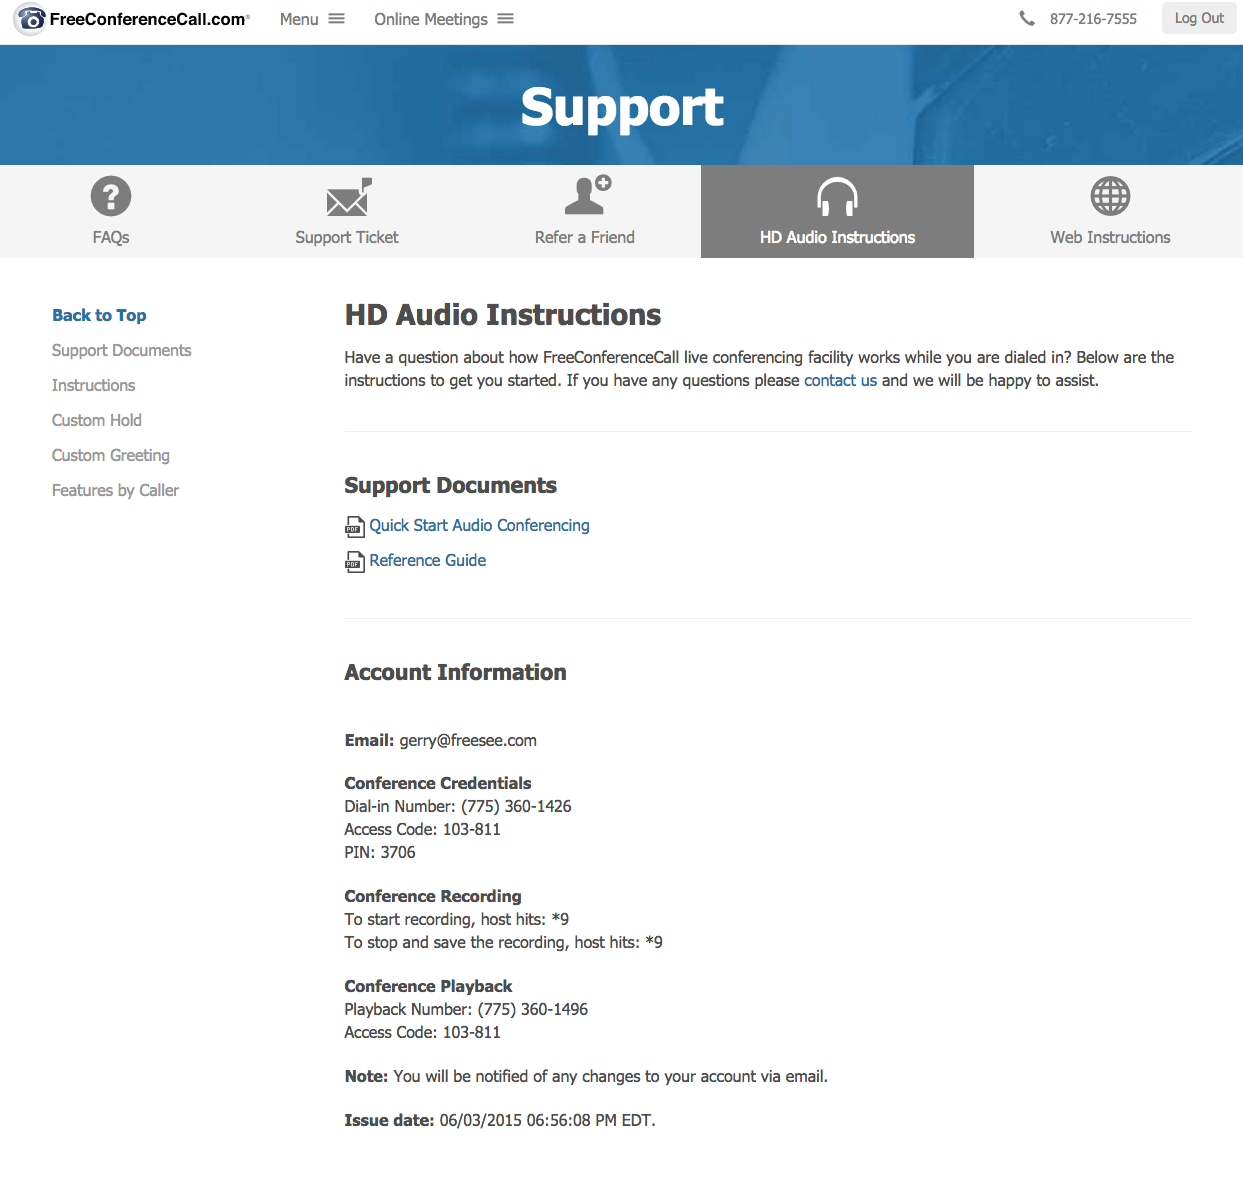Click the Account Information heading
This screenshot has width=1243, height=1184.
[x=455, y=672]
